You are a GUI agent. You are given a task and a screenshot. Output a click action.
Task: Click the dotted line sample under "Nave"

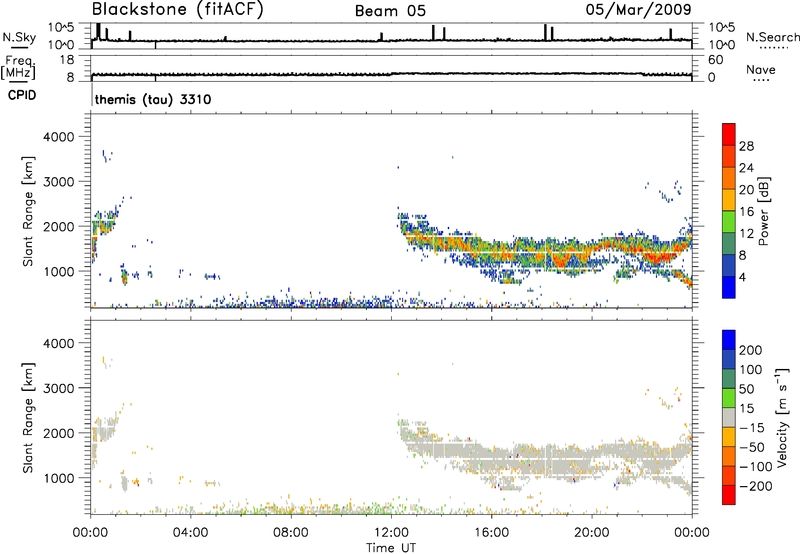(761, 80)
